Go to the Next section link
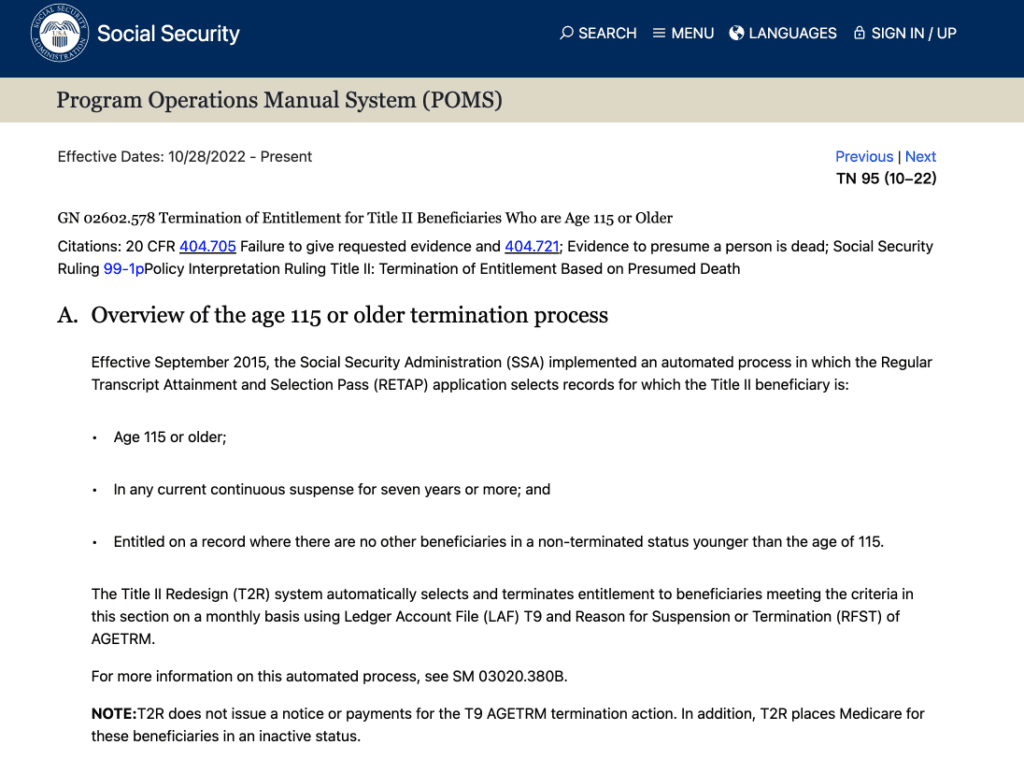The width and height of the screenshot is (1024, 759). point(920,156)
